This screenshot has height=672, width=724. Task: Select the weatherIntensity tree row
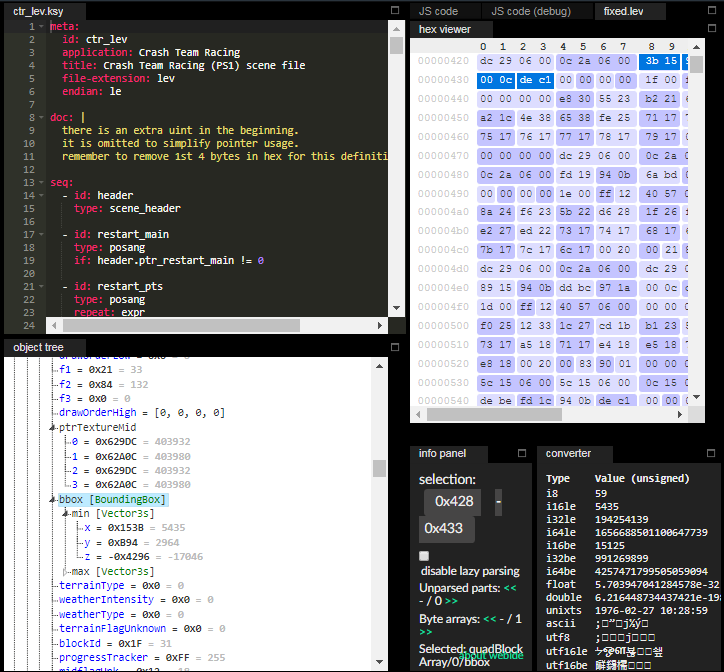(x=136, y=600)
